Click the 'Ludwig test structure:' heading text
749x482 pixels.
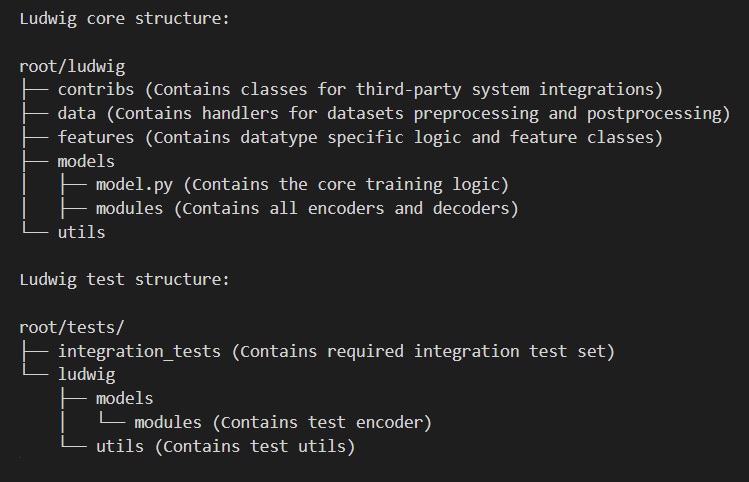125,279
